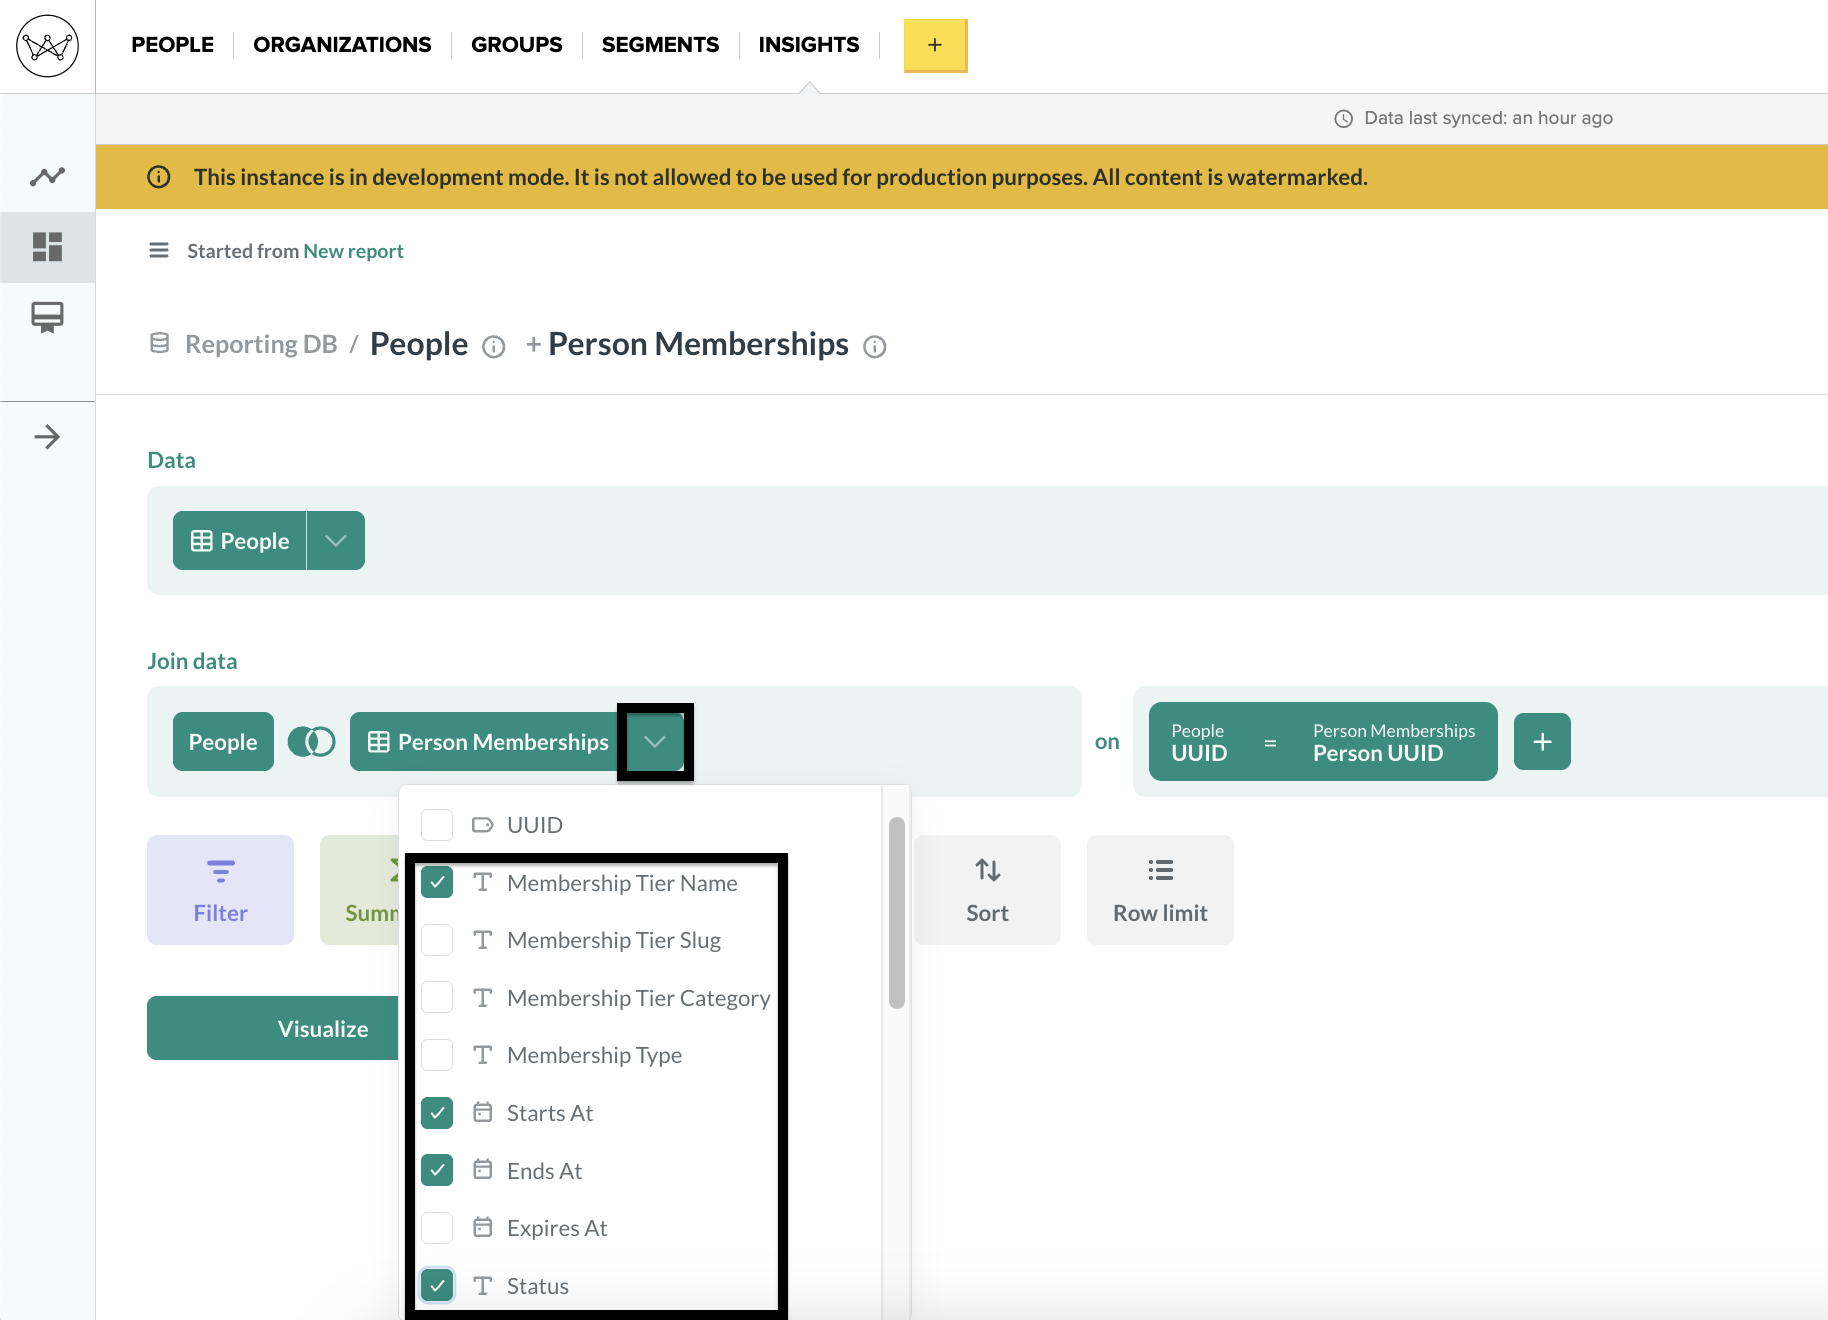Check the Membership Type column

[x=437, y=1055]
